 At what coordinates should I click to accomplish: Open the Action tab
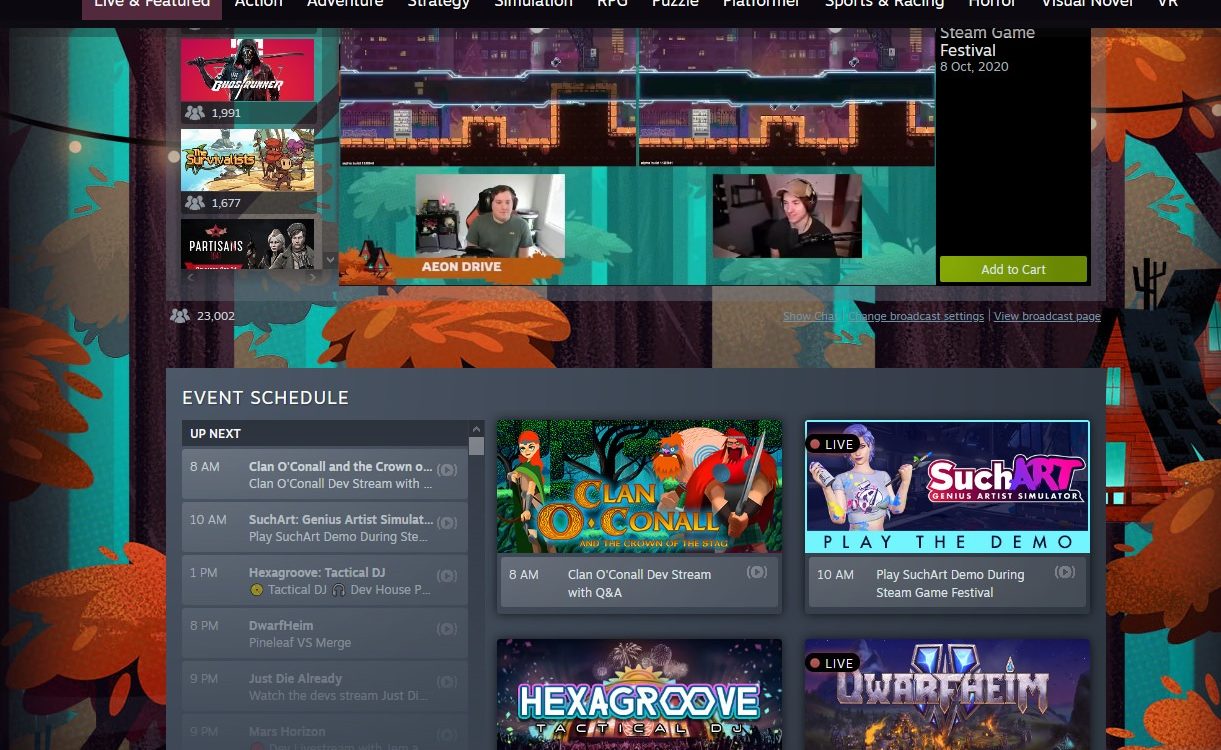point(259,3)
